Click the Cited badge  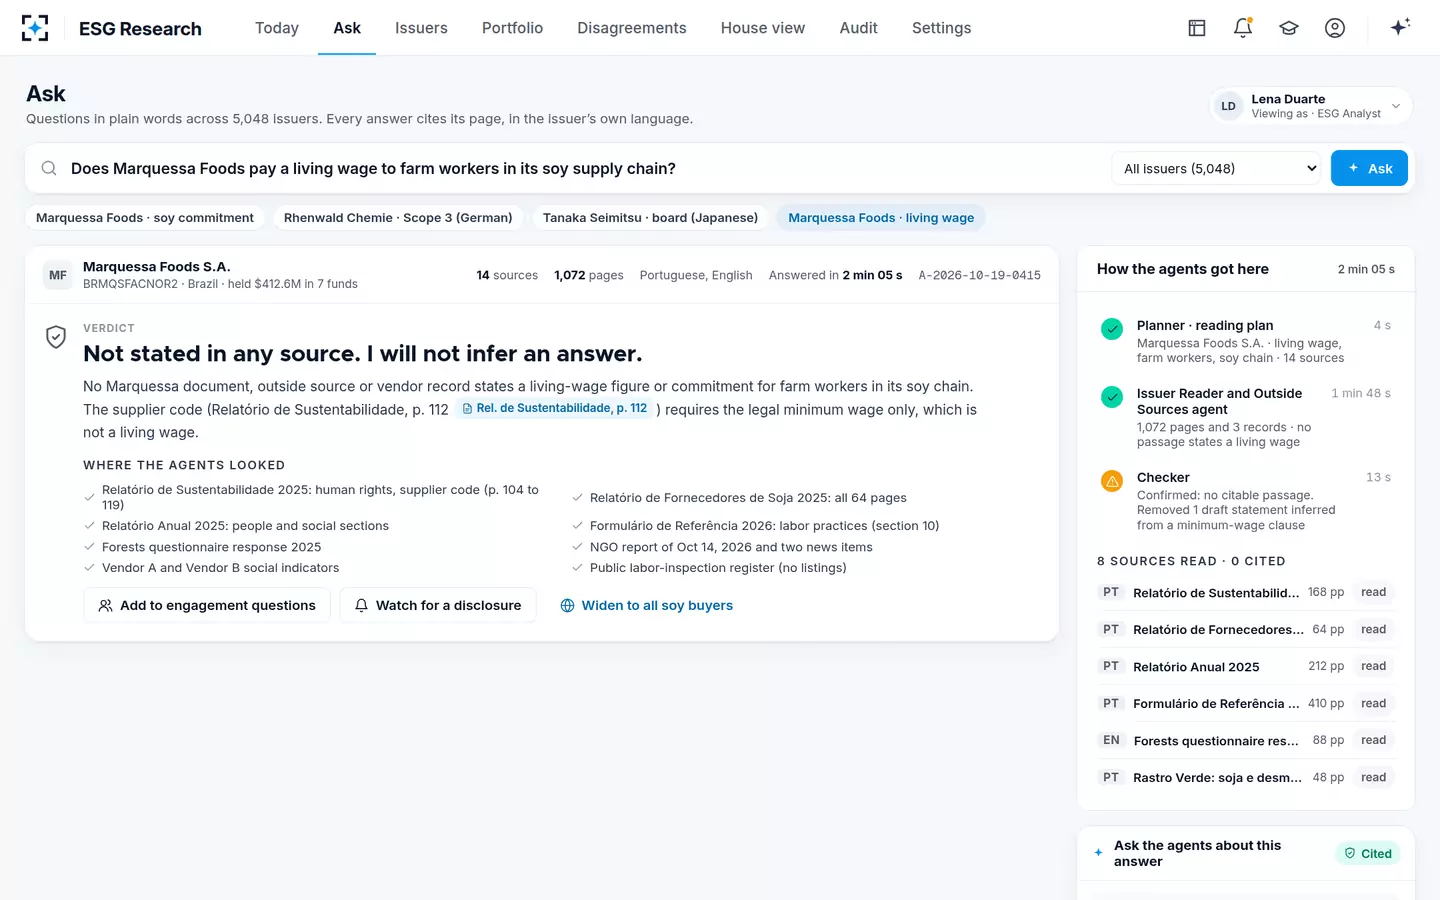(1368, 853)
